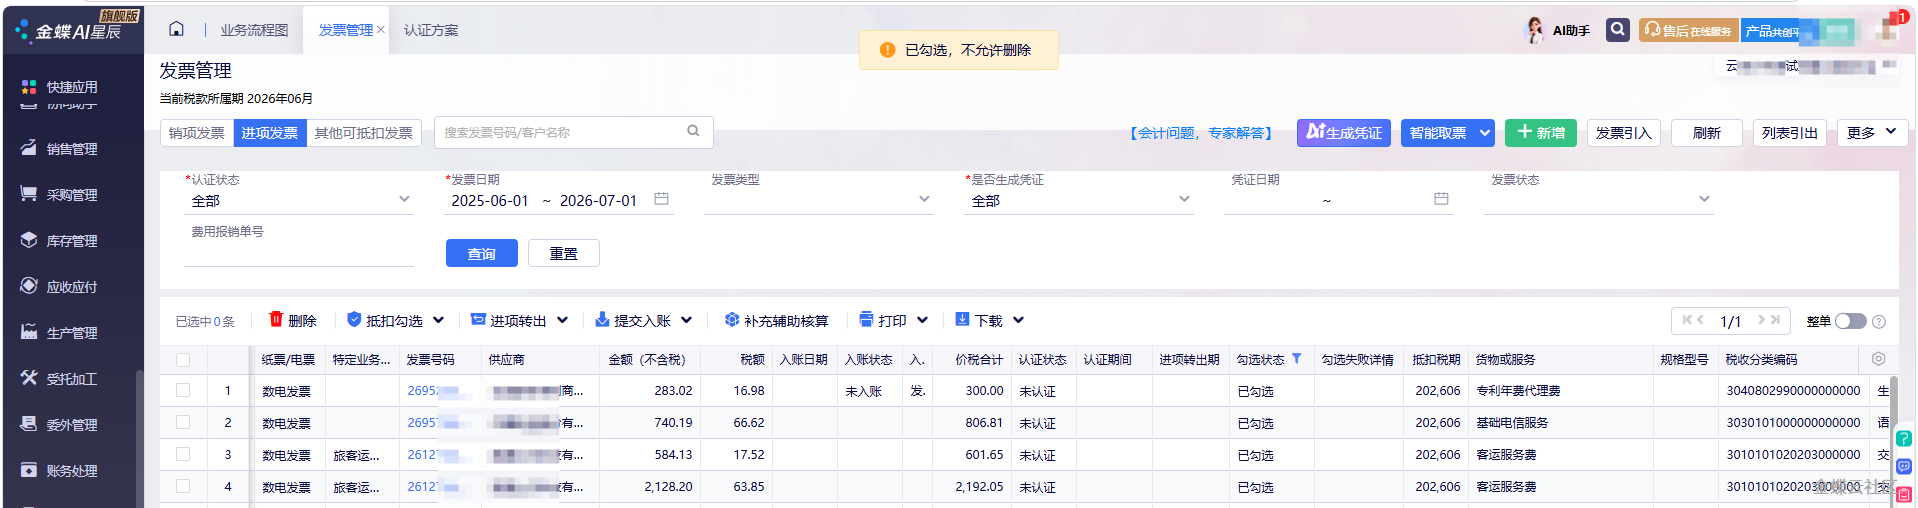Expand the 进项转出 menu
This screenshot has height=508, width=1918.
point(562,320)
